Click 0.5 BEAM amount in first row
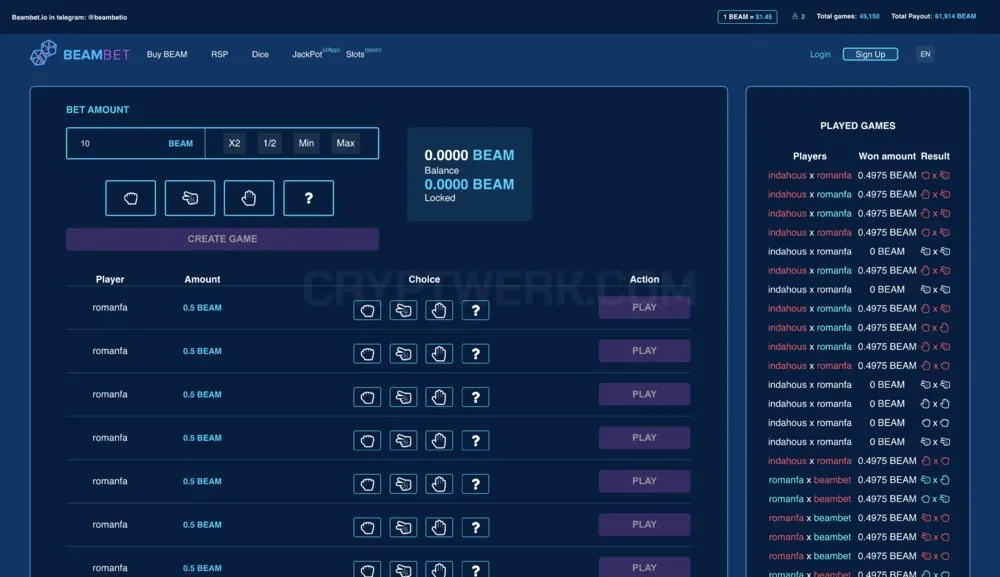The image size is (1000, 577). point(202,307)
